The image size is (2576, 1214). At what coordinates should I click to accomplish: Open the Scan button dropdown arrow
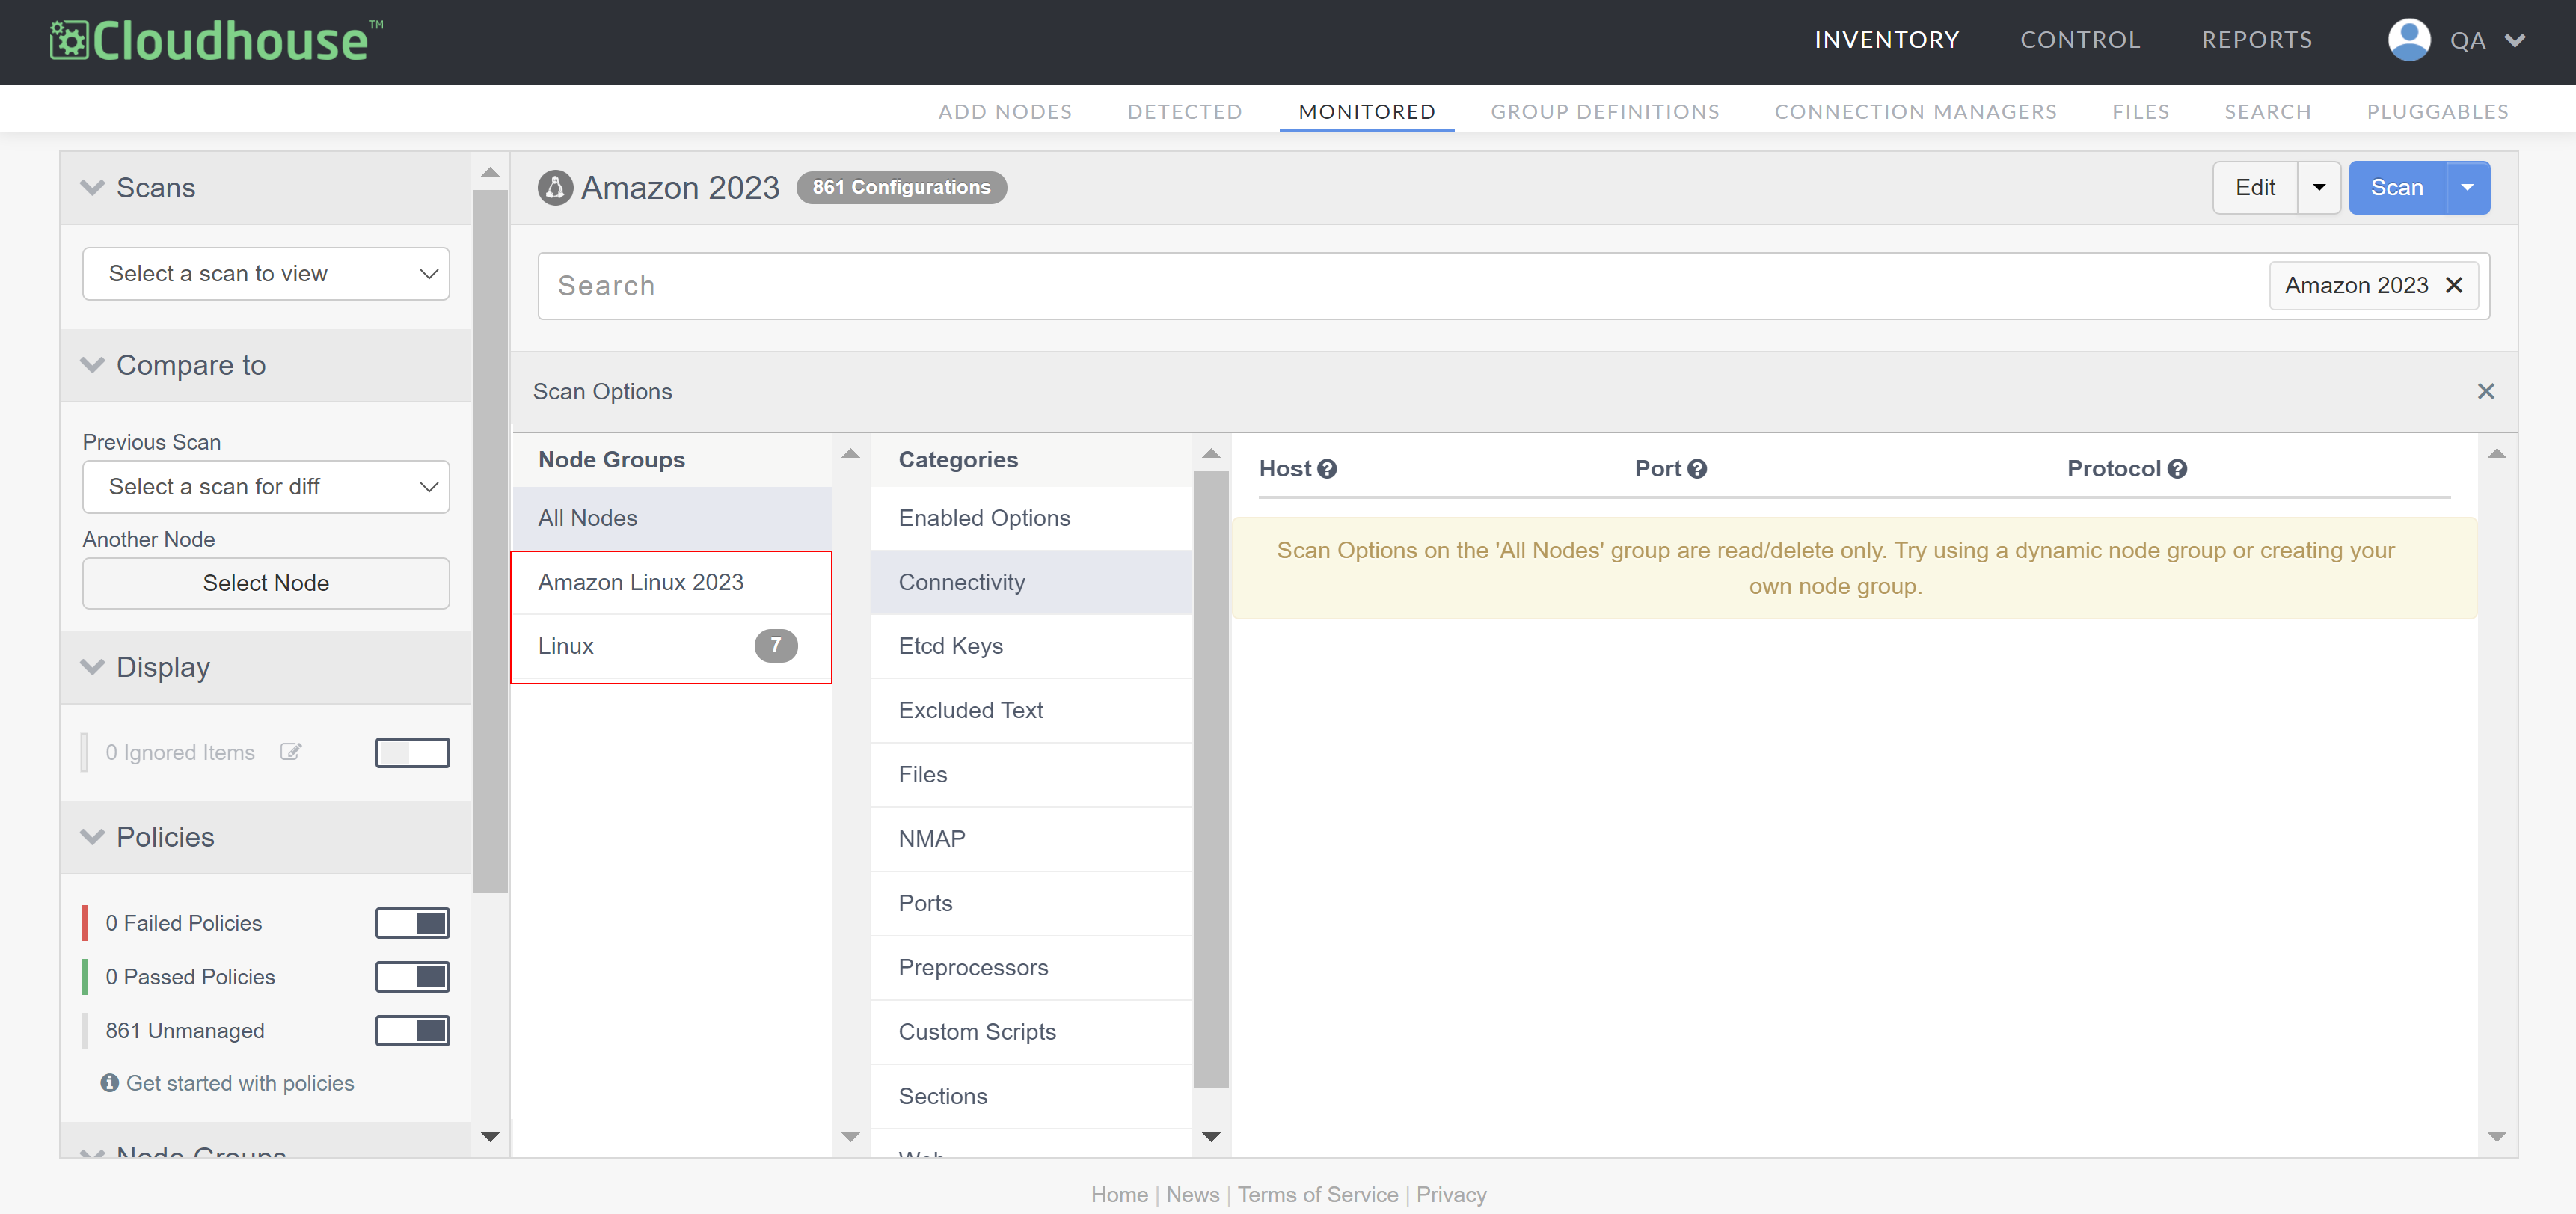pyautogui.click(x=2467, y=187)
